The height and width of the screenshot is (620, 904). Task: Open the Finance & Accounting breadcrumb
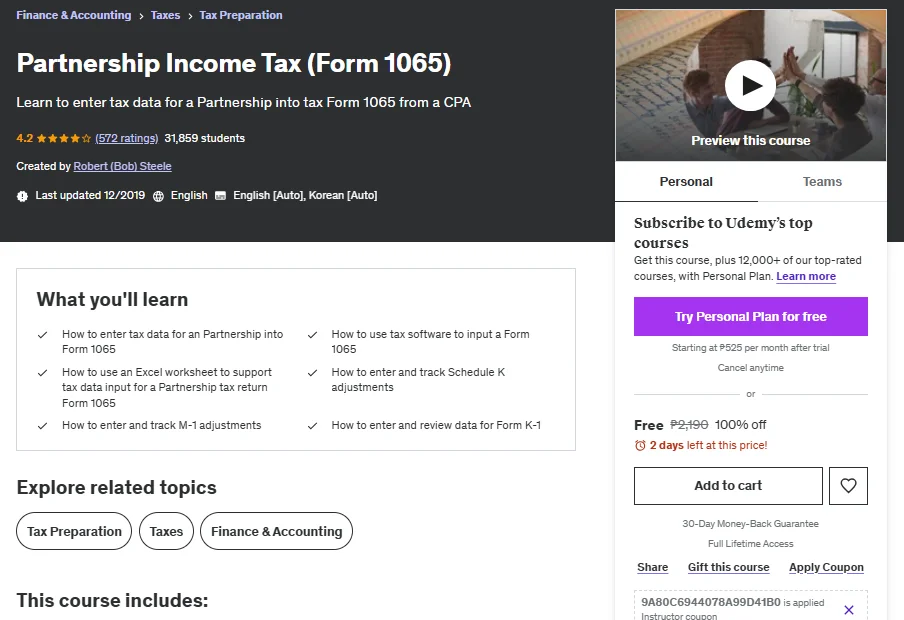[74, 15]
